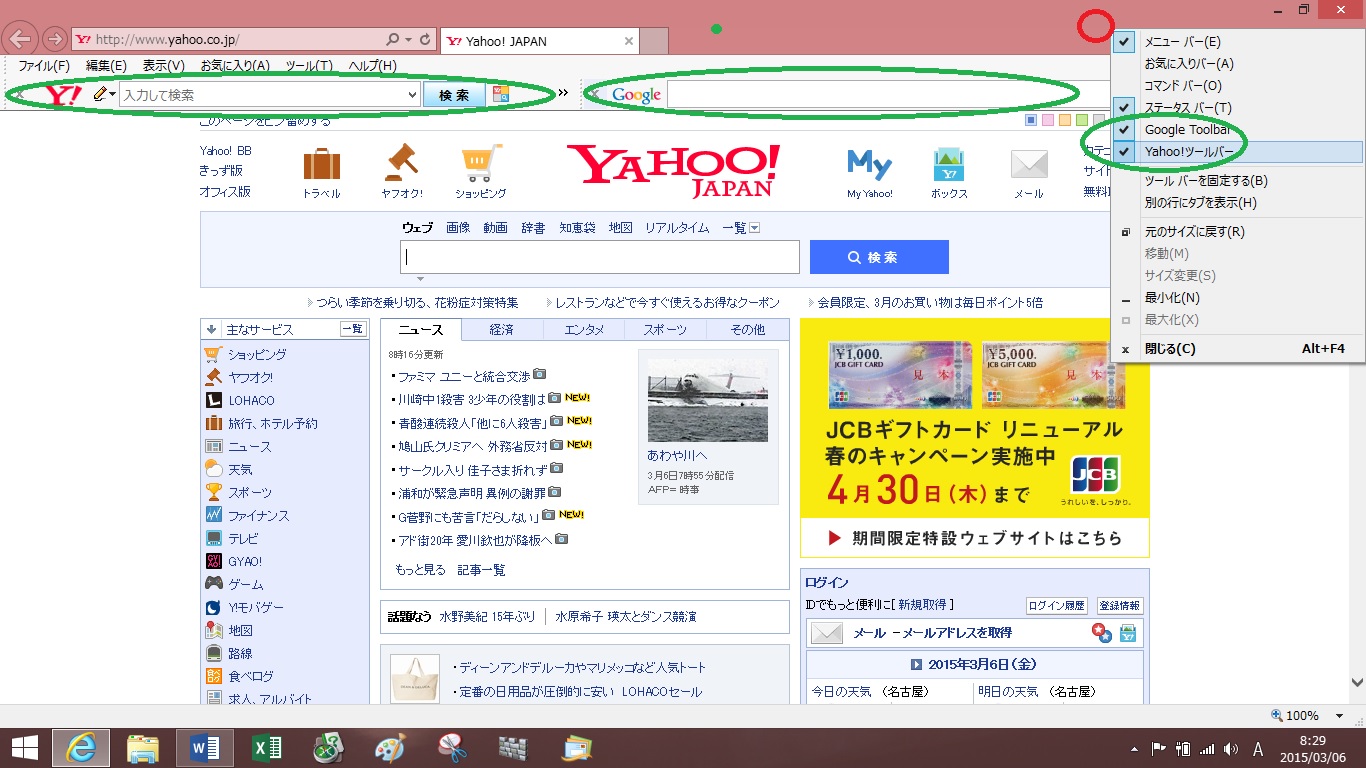Click the browser Forward arrow button
Viewport: 1366px width, 768px height.
55,40
